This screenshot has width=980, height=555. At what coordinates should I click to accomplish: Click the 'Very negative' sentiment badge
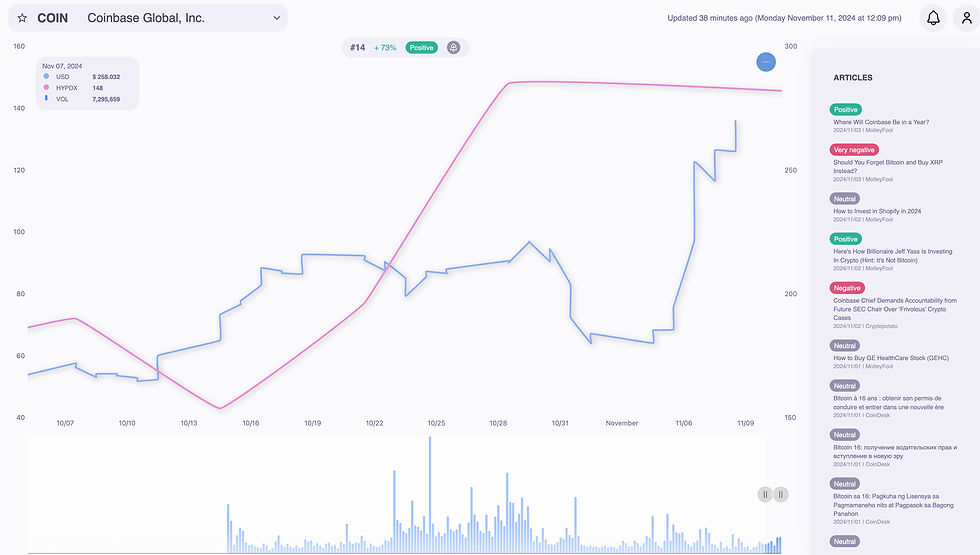click(x=854, y=150)
